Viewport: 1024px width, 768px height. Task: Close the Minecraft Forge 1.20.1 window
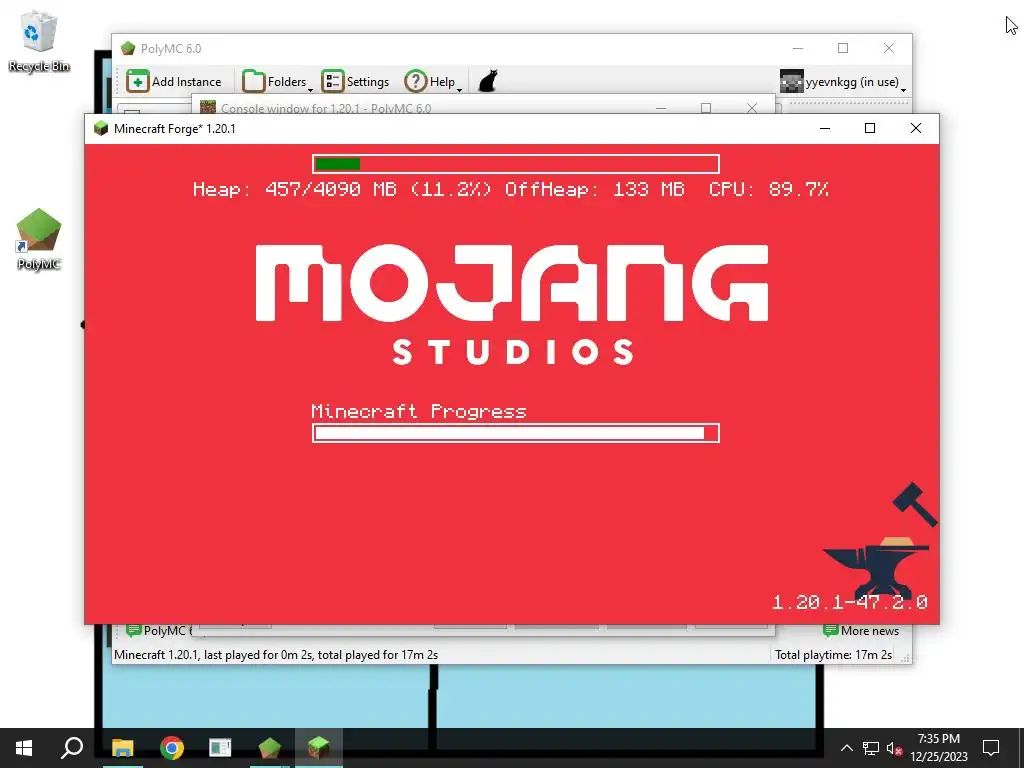click(x=916, y=129)
